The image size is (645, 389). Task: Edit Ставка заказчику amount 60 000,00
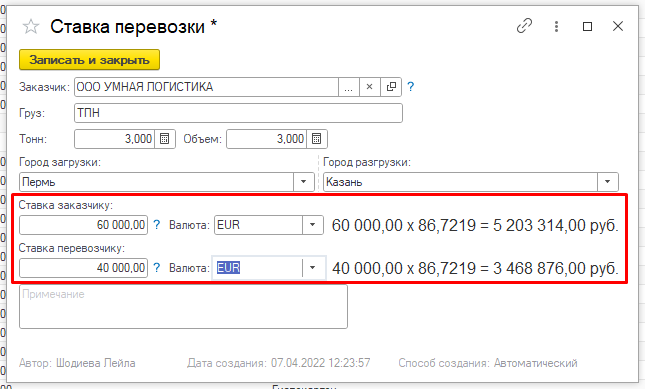[84, 225]
